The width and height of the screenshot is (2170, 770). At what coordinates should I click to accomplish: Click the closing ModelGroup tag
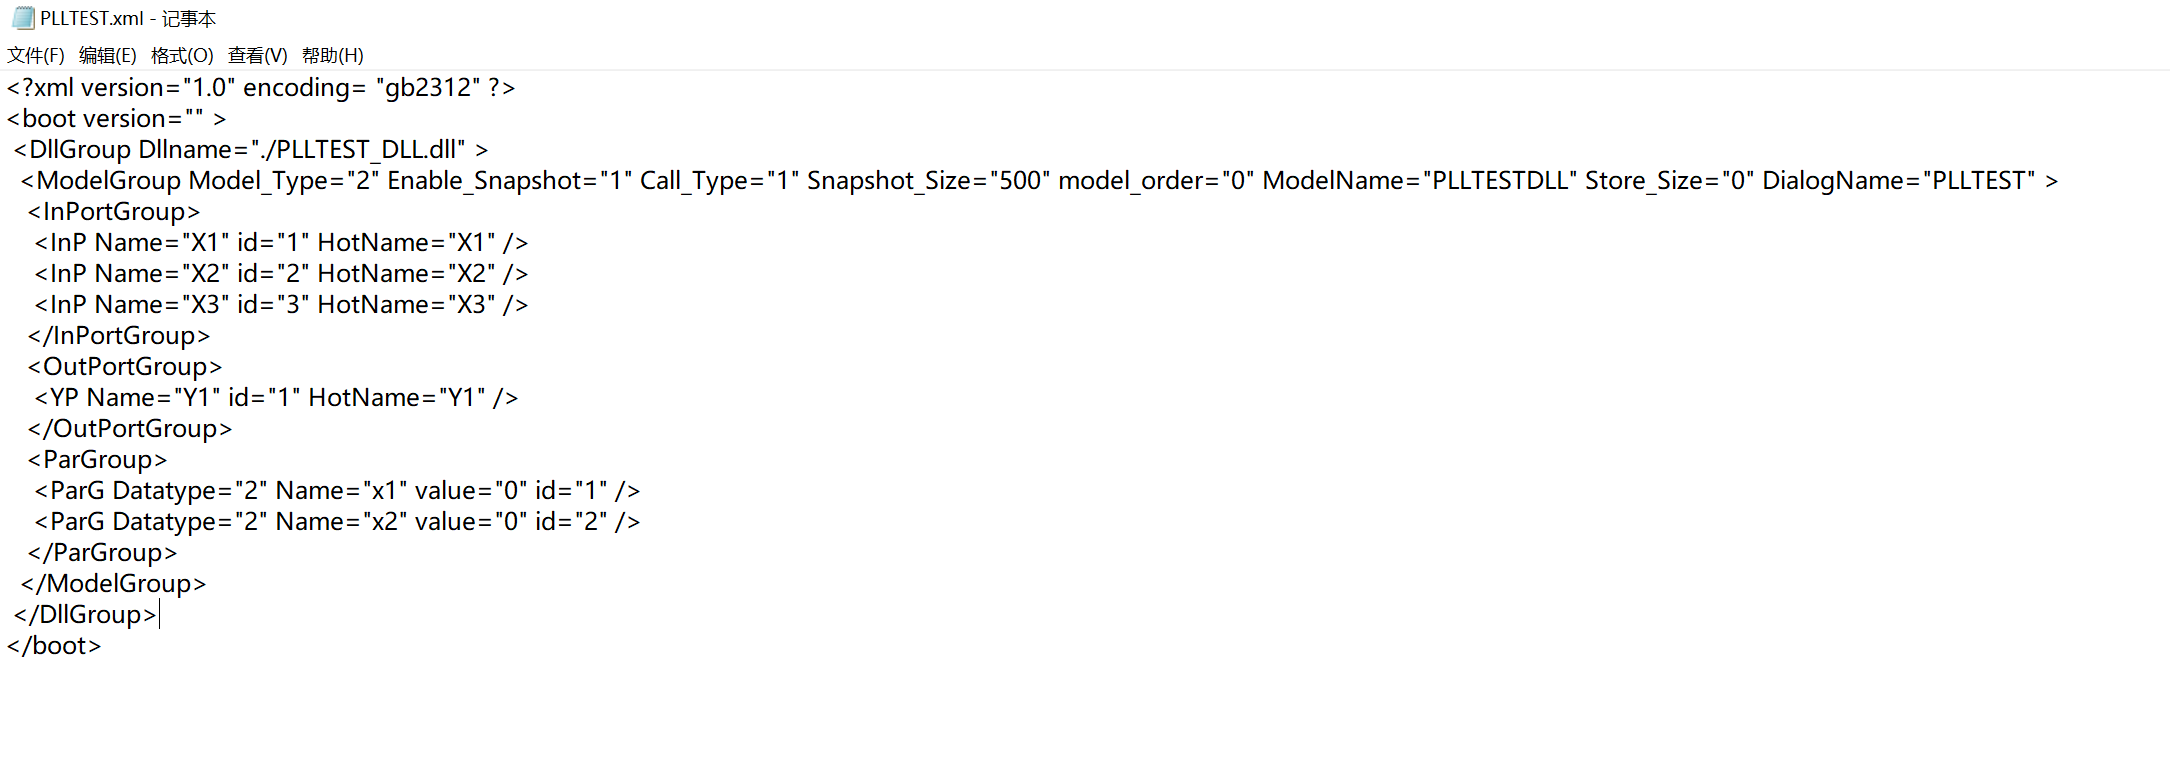tap(113, 584)
